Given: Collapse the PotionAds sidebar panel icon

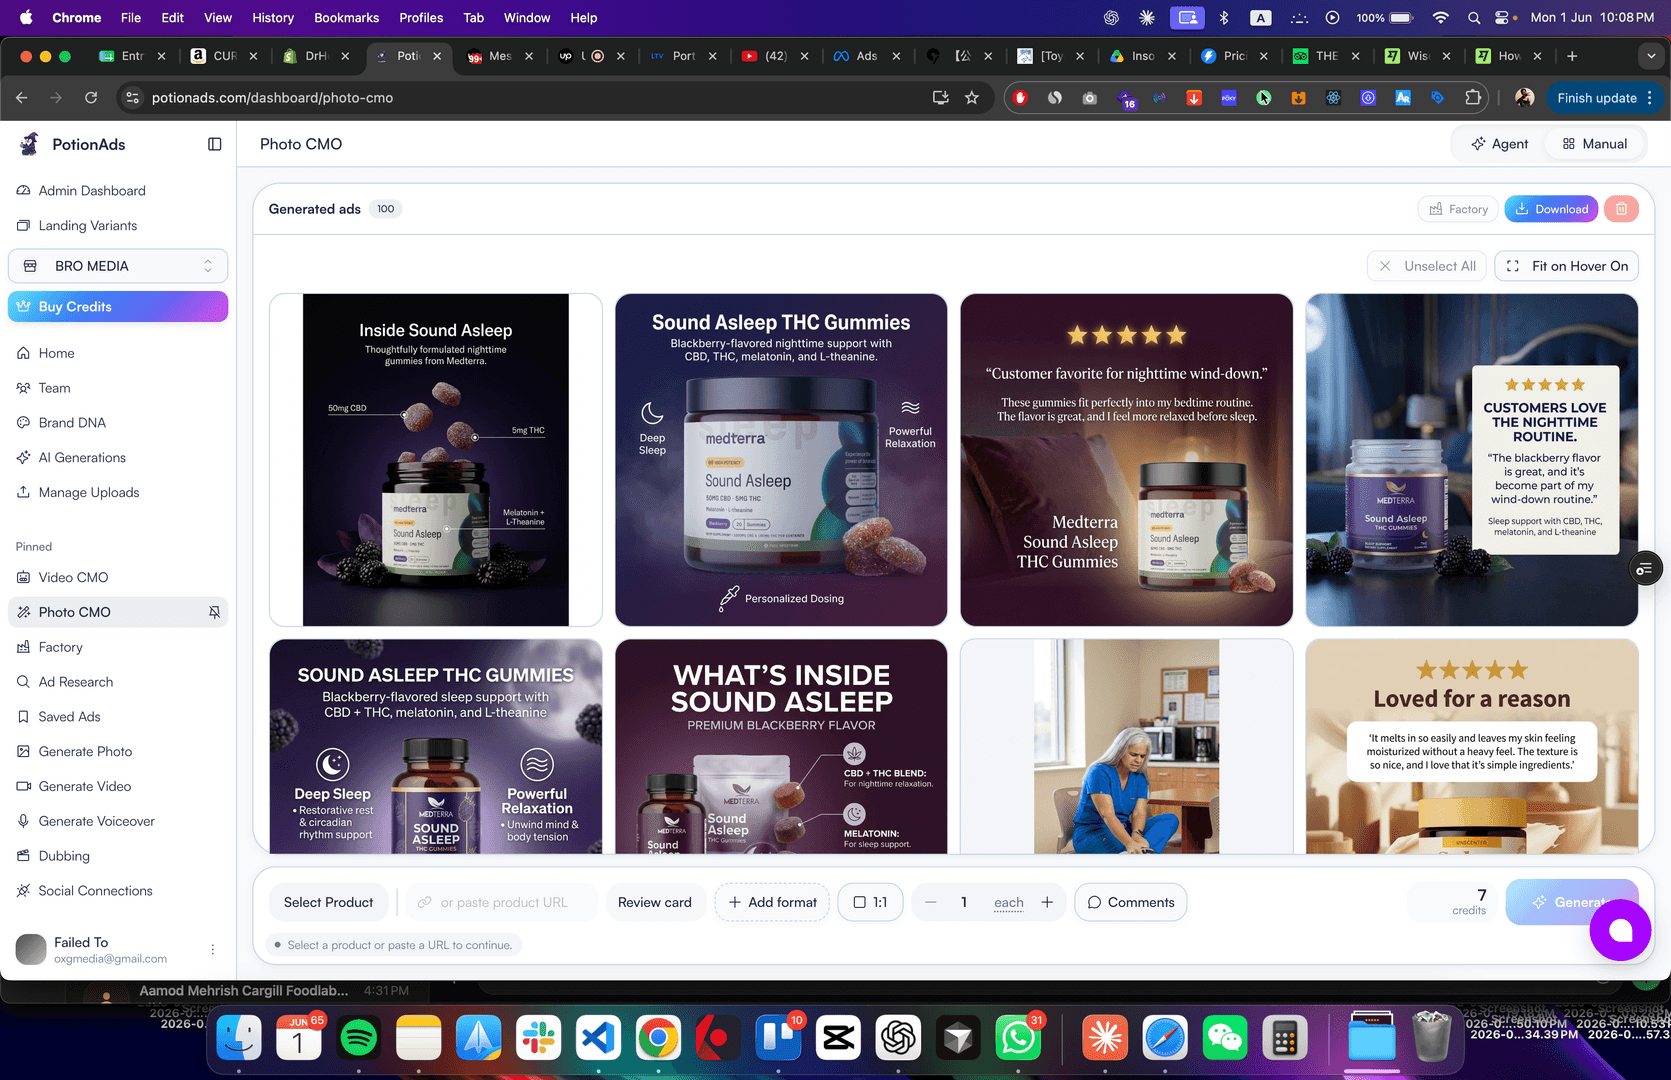Looking at the screenshot, I should [214, 144].
